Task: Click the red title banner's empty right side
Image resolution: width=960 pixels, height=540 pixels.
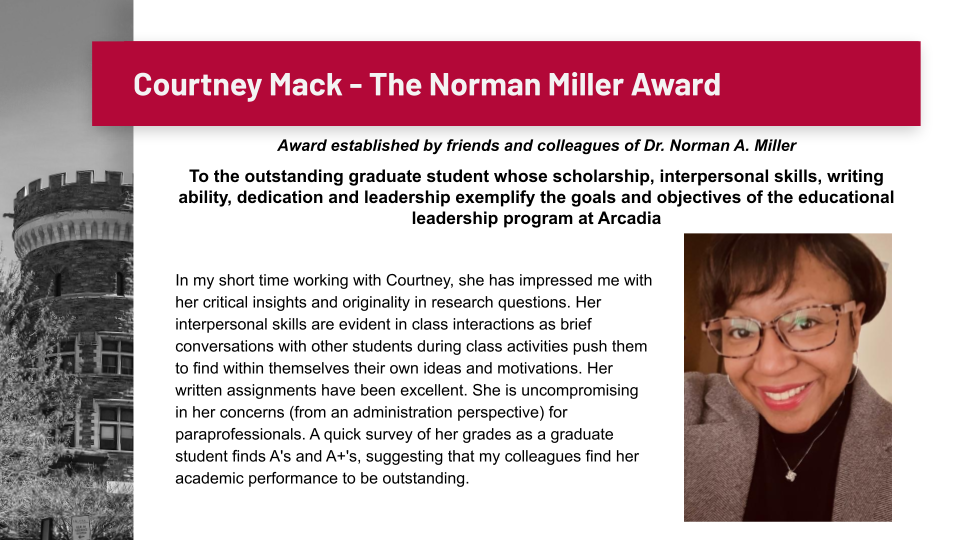Action: coord(830,84)
